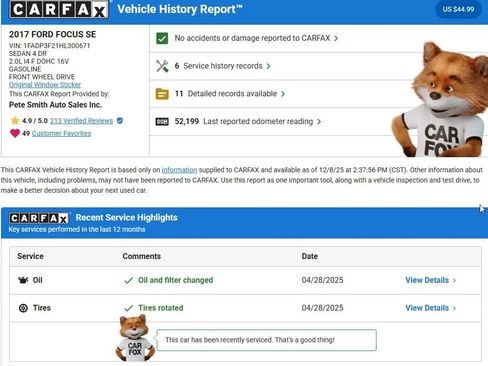The image size is (488, 366).
Task: Click the Recent Service Highlights heading
Action: pyautogui.click(x=127, y=218)
